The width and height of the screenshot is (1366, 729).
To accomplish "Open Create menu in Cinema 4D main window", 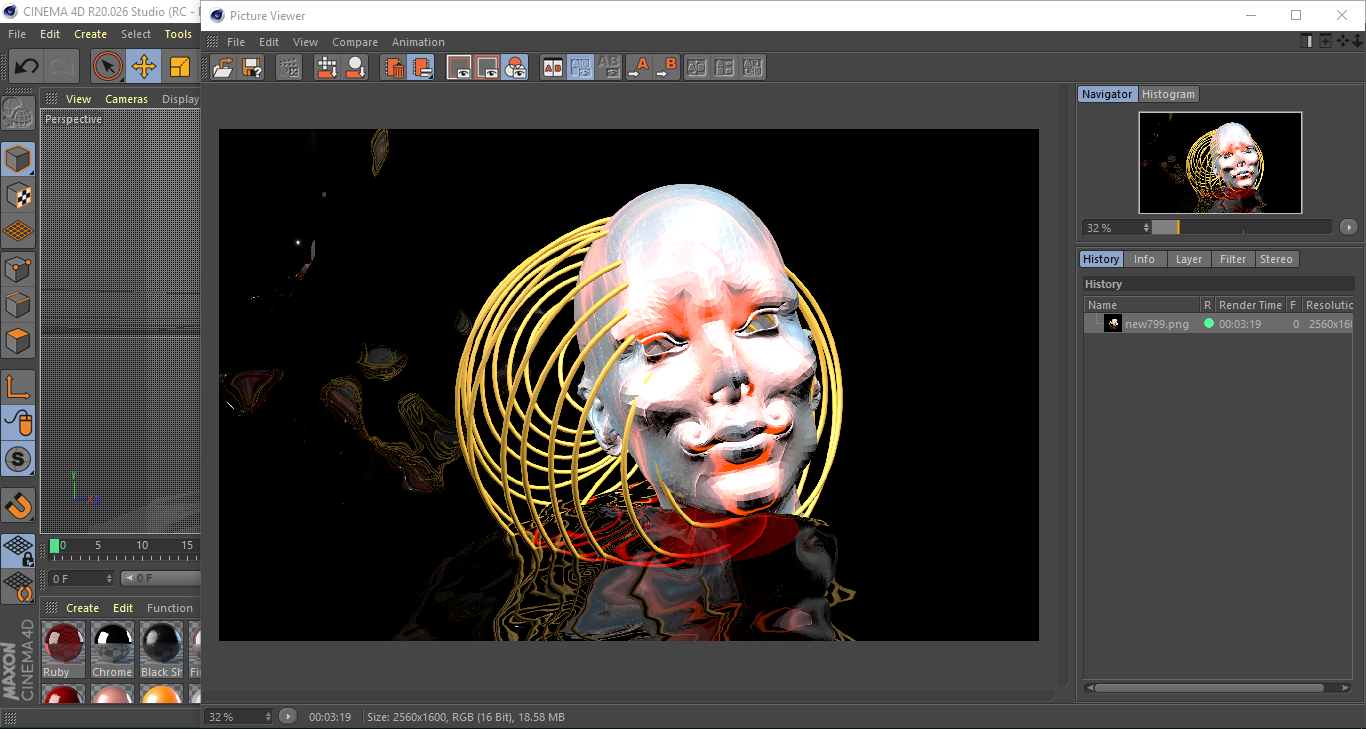I will [x=90, y=34].
